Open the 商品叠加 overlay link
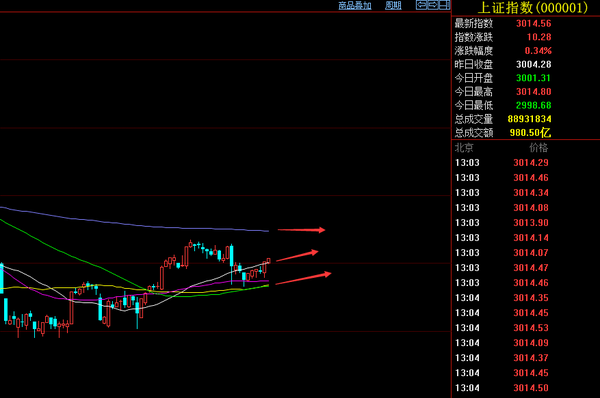The width and height of the screenshot is (600, 398). point(355,5)
